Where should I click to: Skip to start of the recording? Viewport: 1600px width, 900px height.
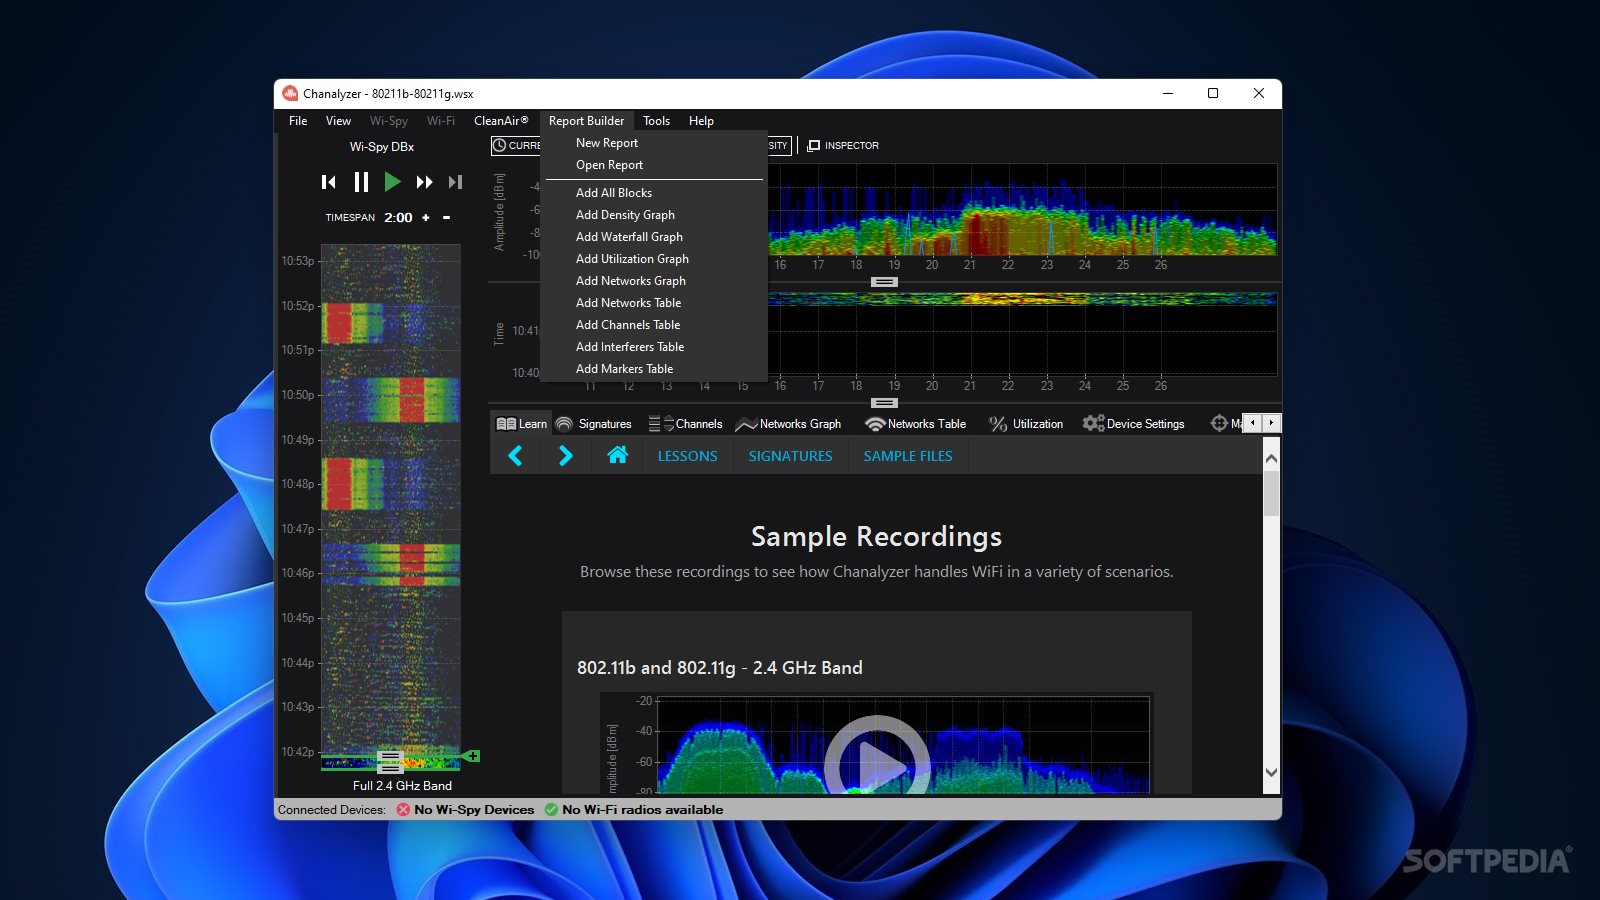click(328, 182)
